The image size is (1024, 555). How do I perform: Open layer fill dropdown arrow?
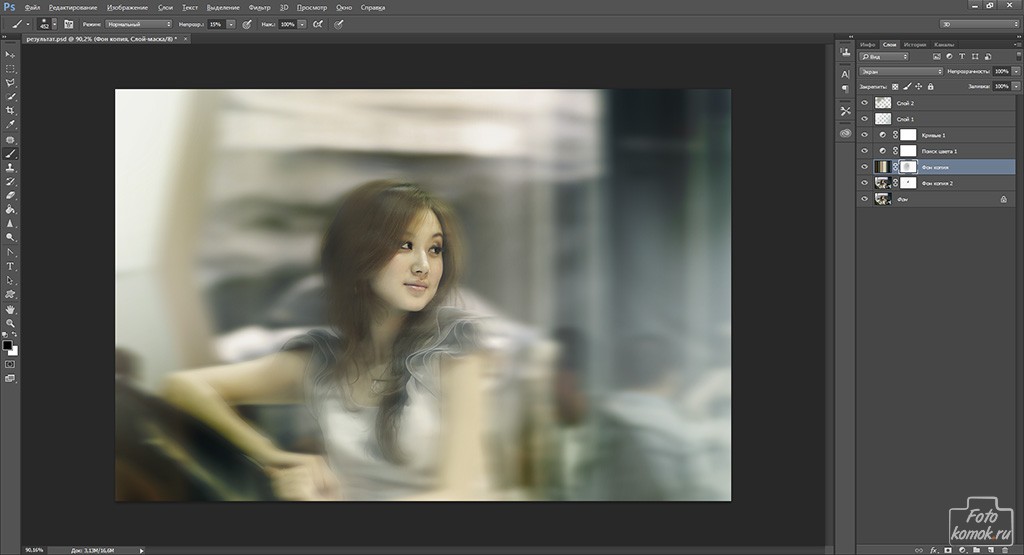coord(1016,86)
